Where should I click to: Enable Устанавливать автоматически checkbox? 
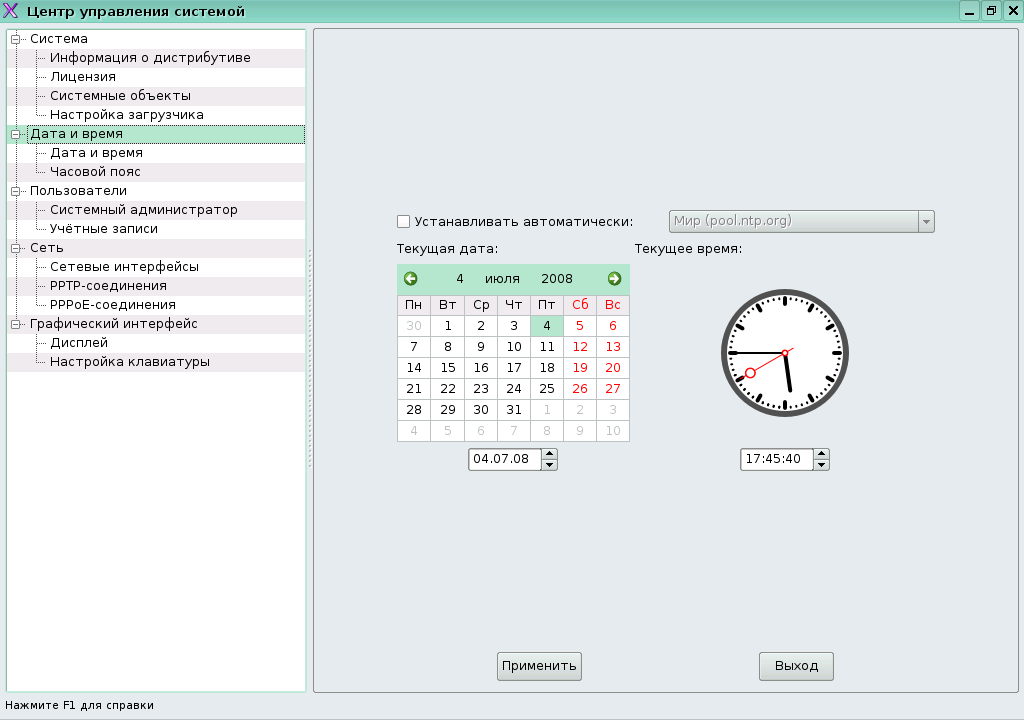tap(403, 221)
